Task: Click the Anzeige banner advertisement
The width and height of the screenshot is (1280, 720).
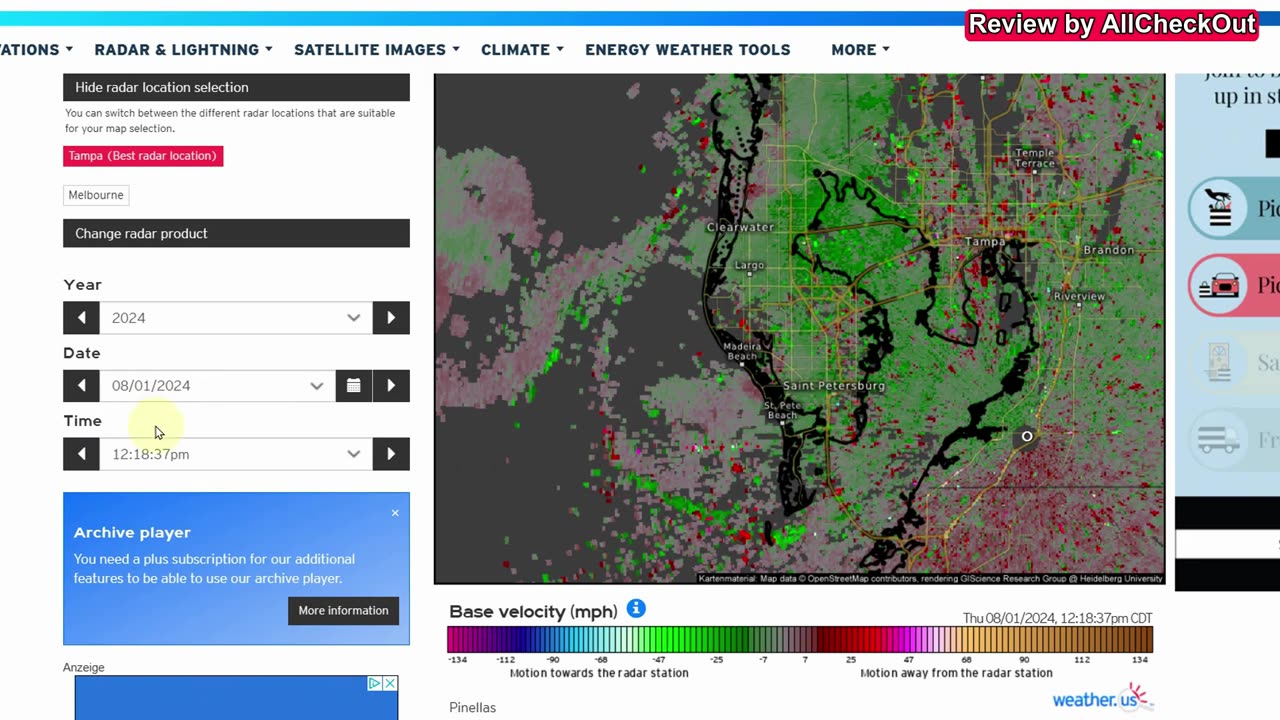Action: pyautogui.click(x=236, y=698)
